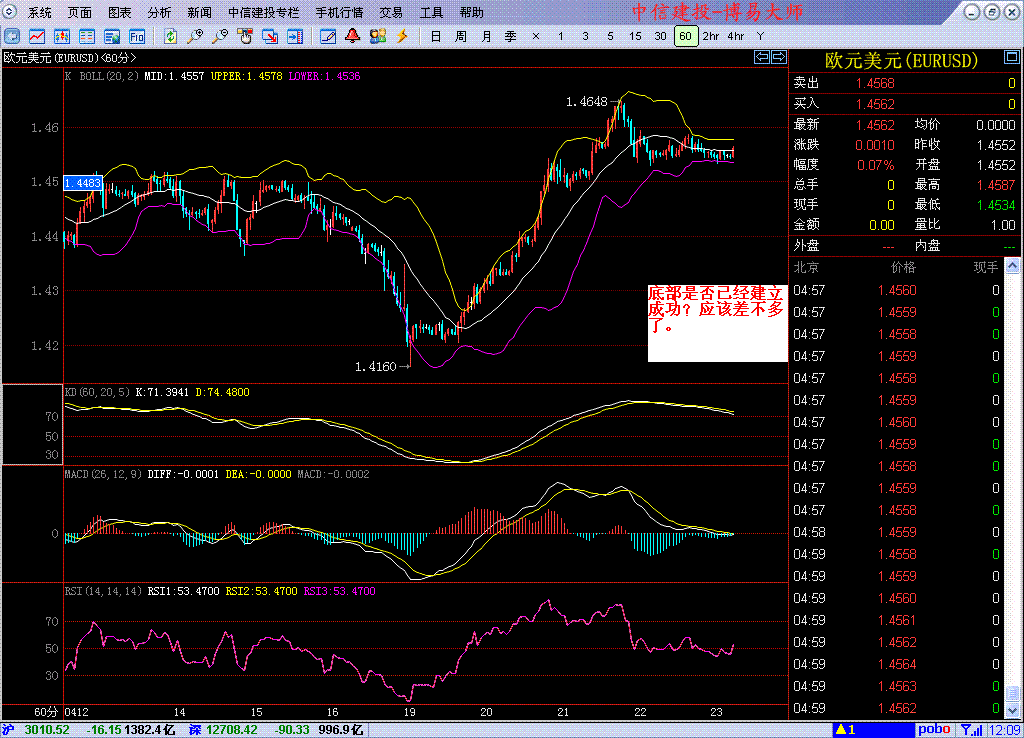Select the 15 minute period
Screen dimensions: 1024x738
635,37
